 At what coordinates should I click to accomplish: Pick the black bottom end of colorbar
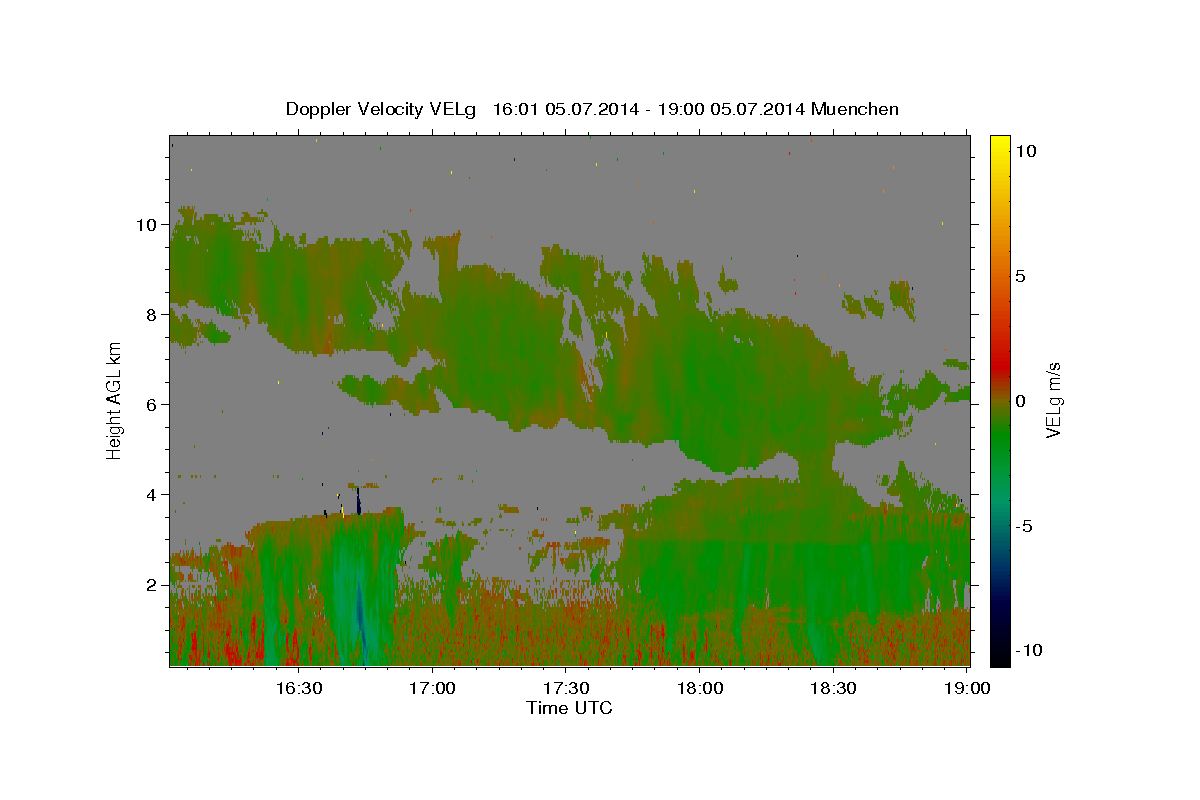[x=999, y=655]
